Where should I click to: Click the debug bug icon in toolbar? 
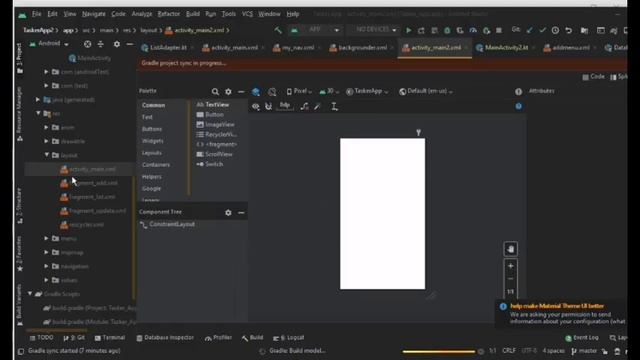(x=447, y=30)
